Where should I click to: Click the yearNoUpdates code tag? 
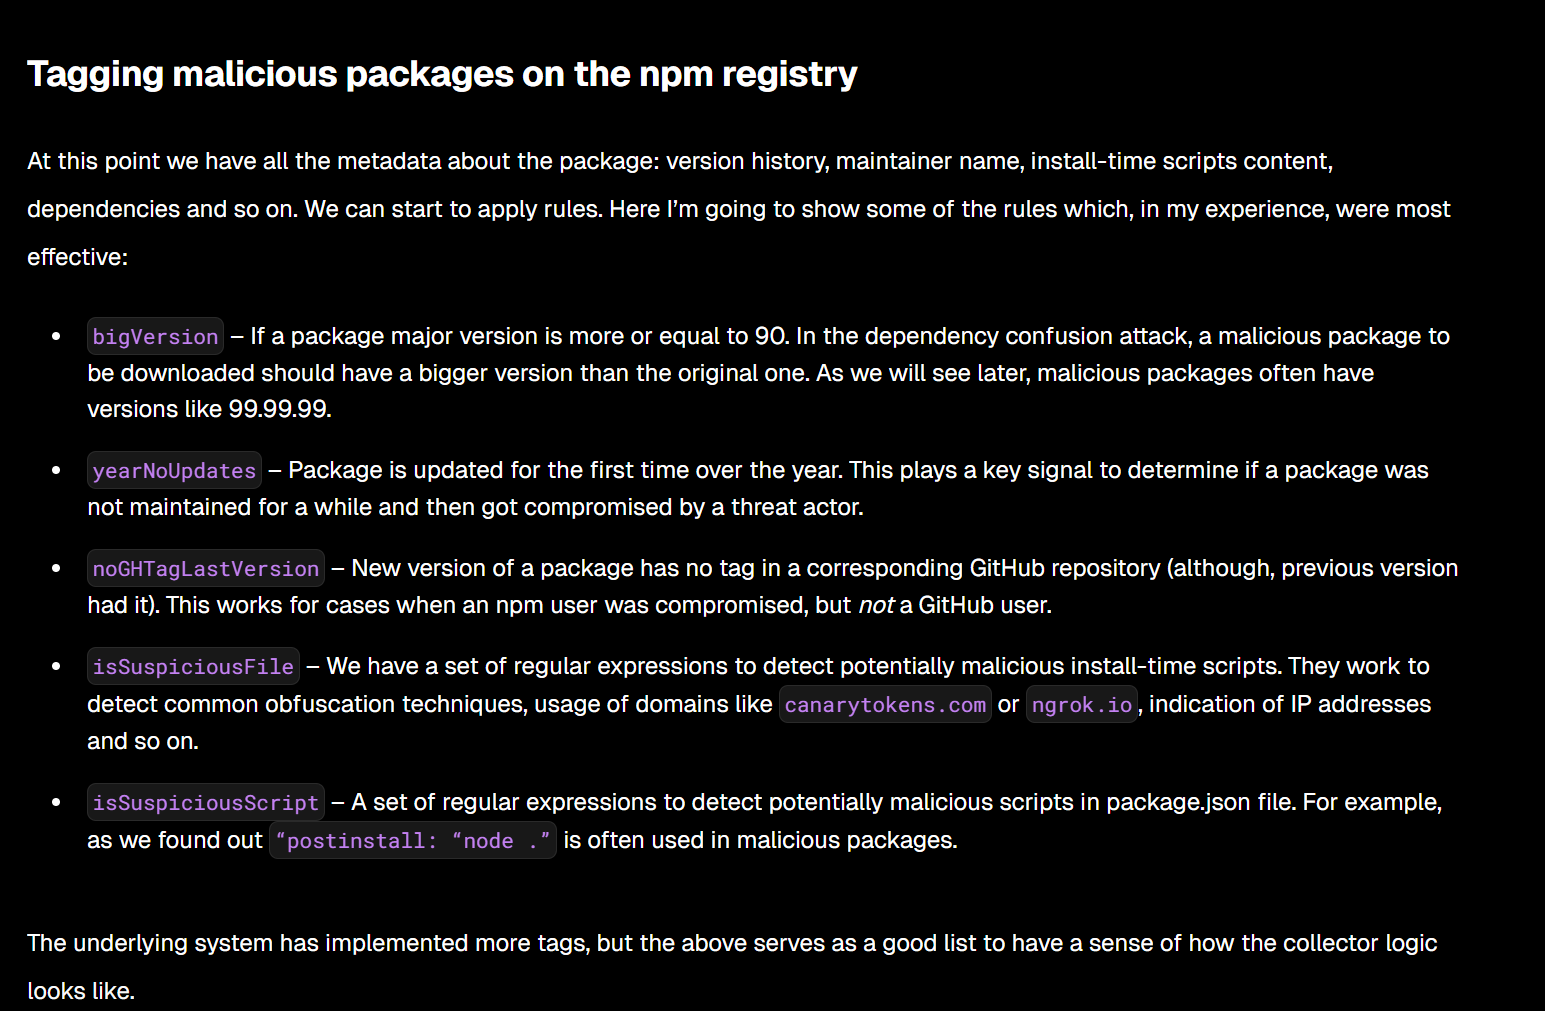(x=174, y=471)
